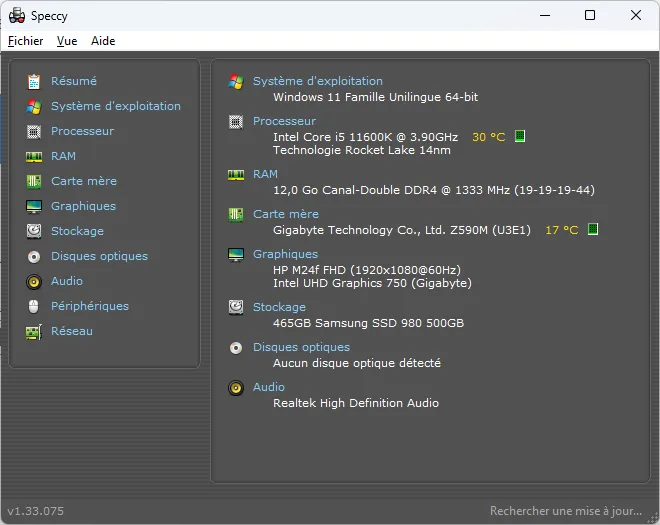Click the Windows flag icon in summary panel

pyautogui.click(x=236, y=82)
